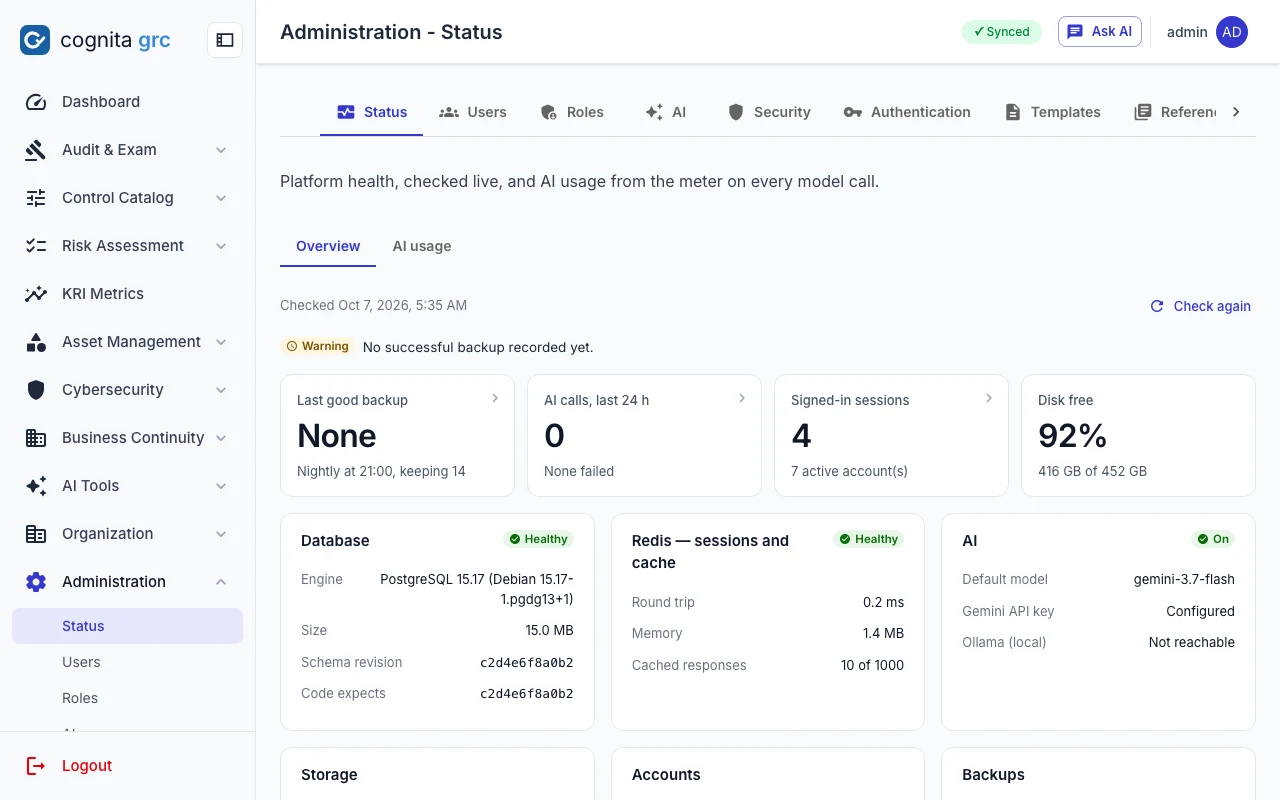1280x800 pixels.
Task: Select Users in the Administration submenu
Action: [x=128, y=662]
